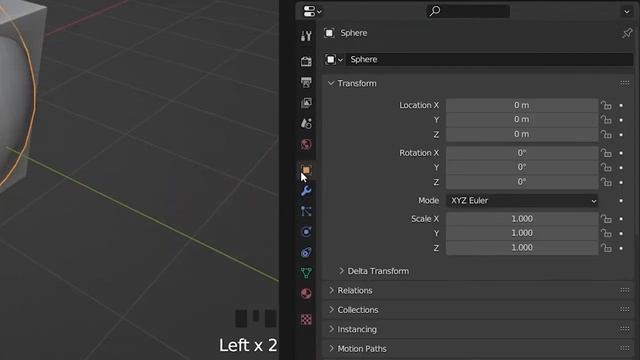The image size is (640, 360).
Task: Open the Scene properties tab
Action: (306, 123)
